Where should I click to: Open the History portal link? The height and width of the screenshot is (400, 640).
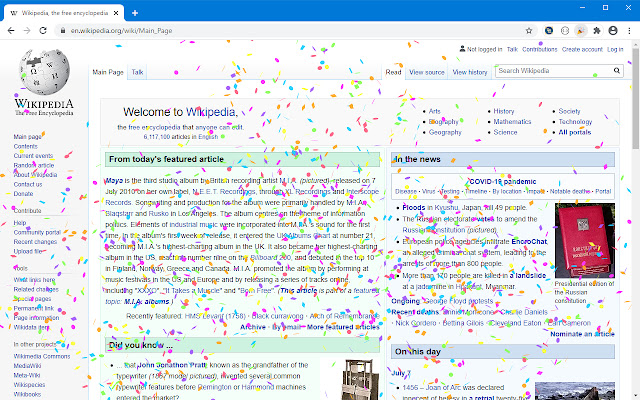(504, 111)
